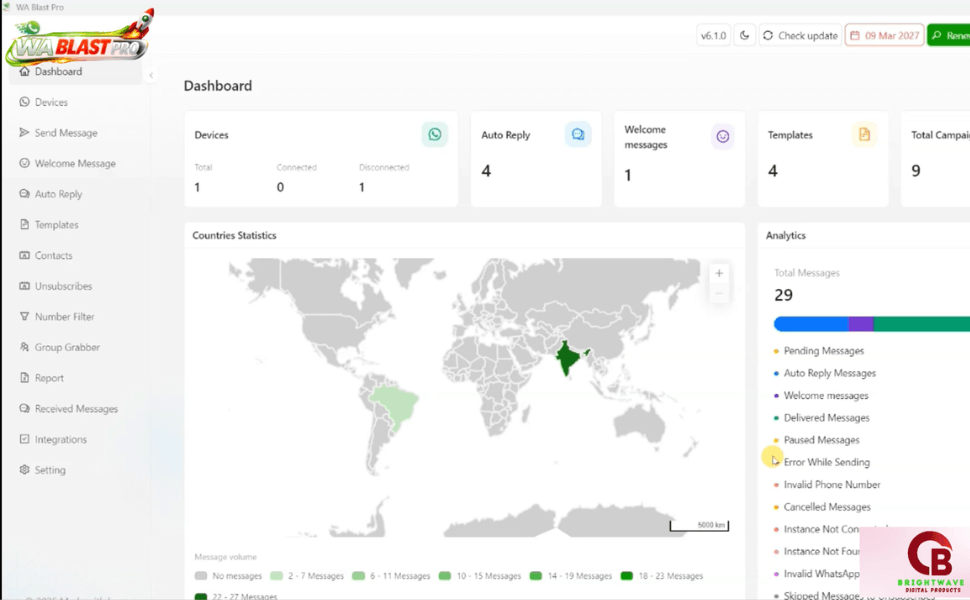Open Send Message page in sidebar
The height and width of the screenshot is (600, 970).
(65, 133)
